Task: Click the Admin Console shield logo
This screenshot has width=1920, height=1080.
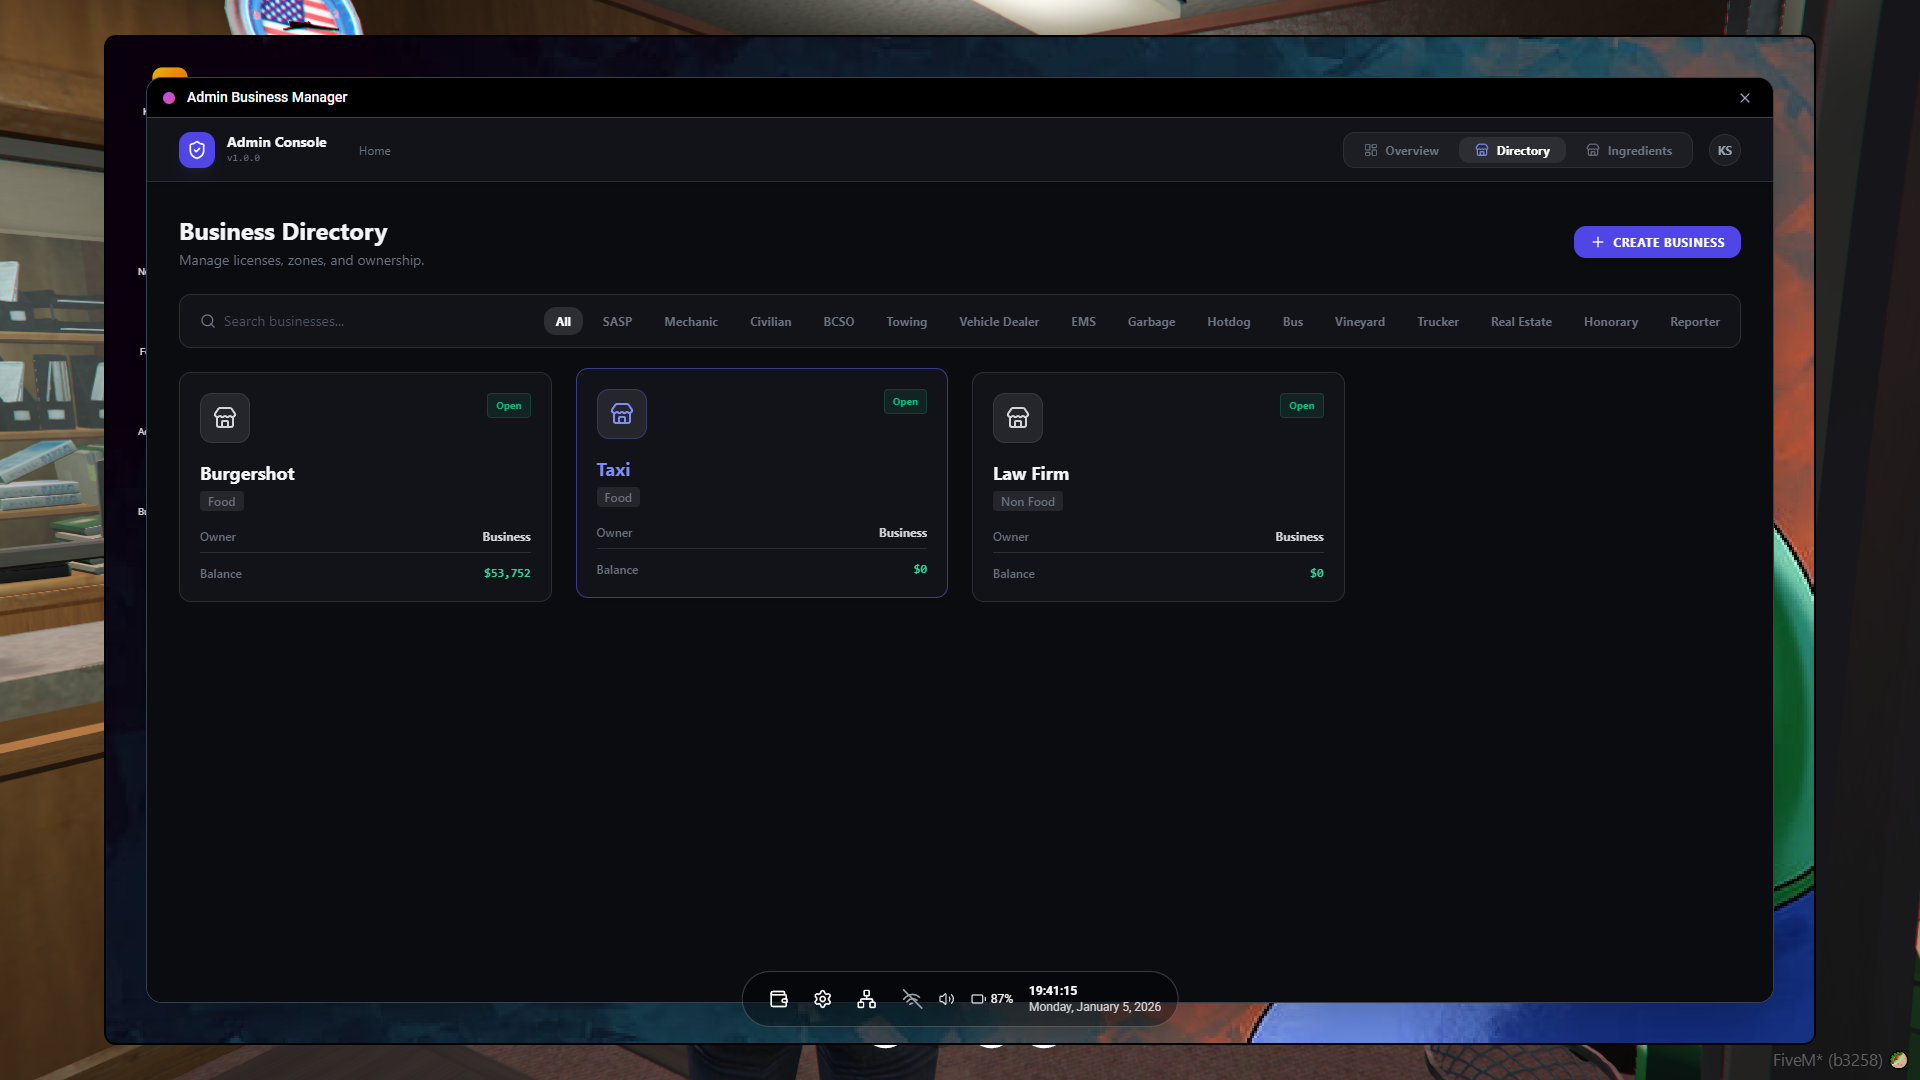Action: click(x=197, y=149)
